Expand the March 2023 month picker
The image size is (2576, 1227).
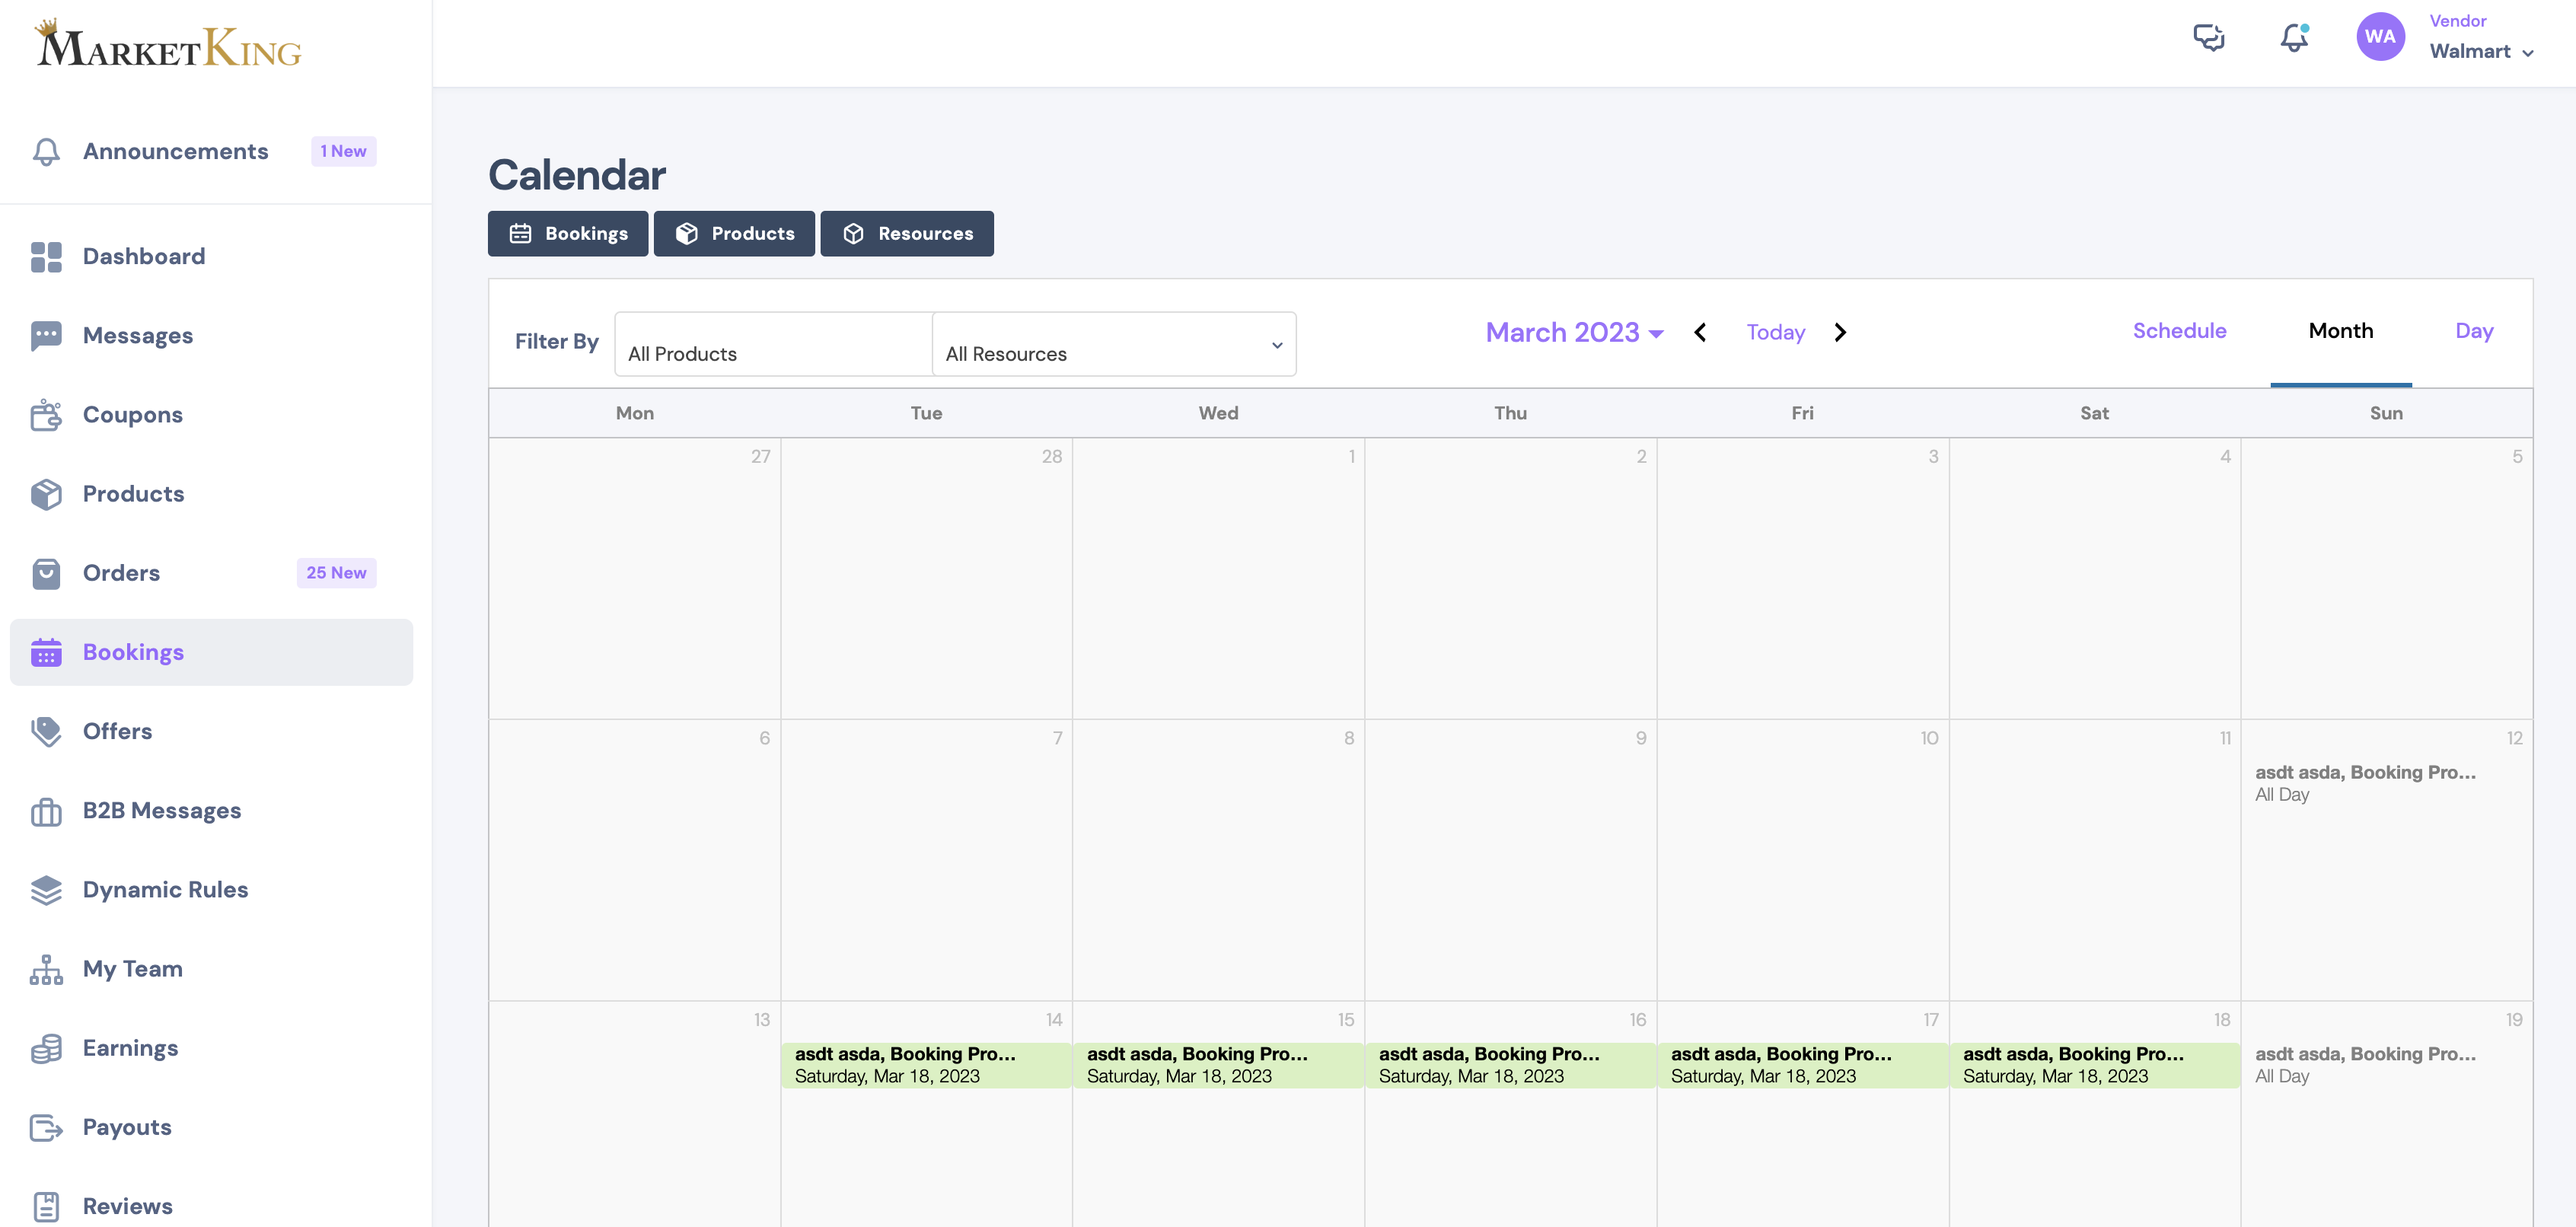pyautogui.click(x=1574, y=332)
